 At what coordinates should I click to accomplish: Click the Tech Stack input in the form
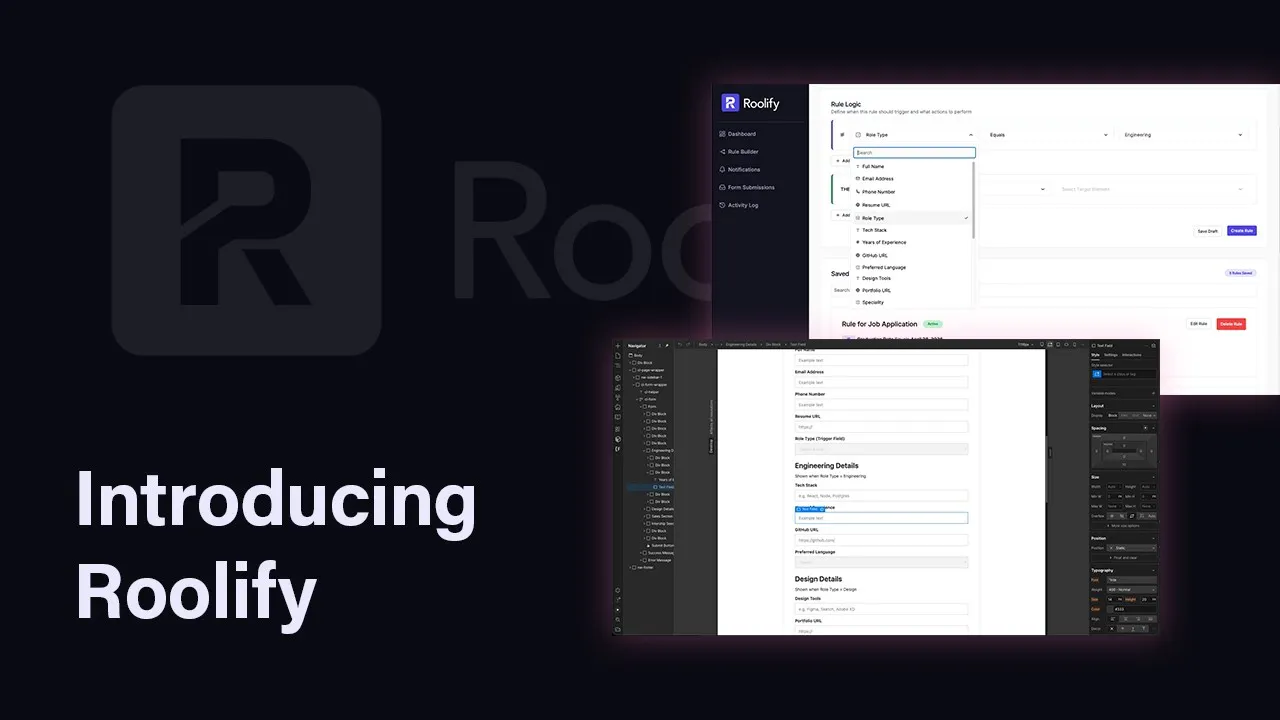(x=881, y=496)
